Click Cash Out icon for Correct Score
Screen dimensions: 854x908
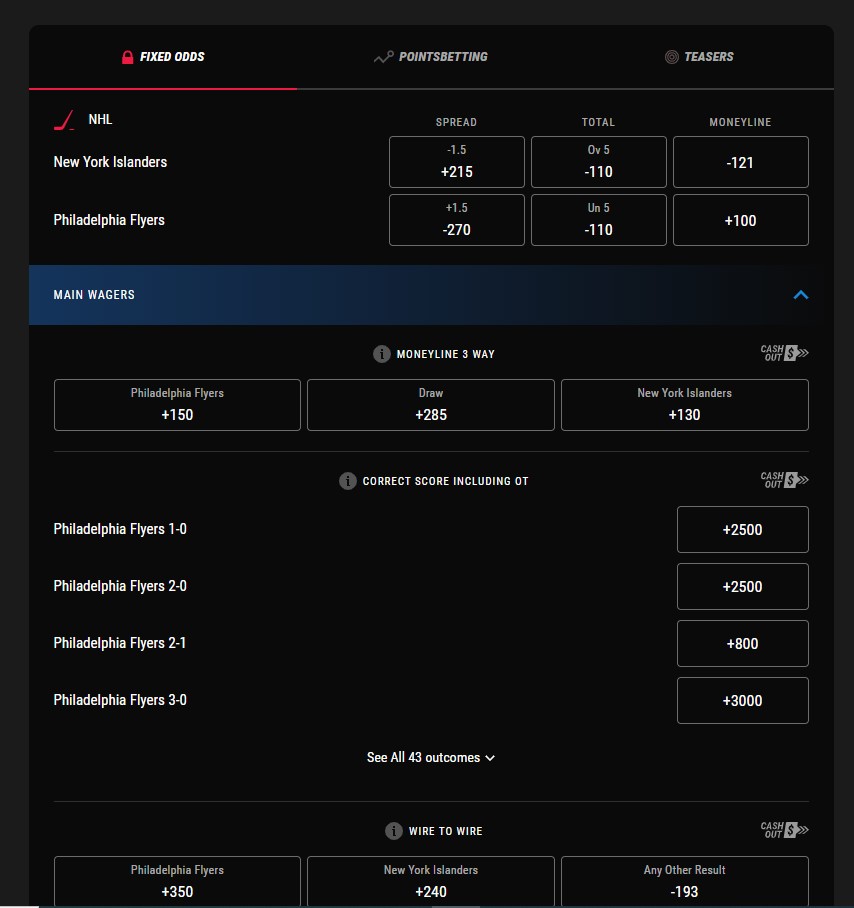coord(785,480)
